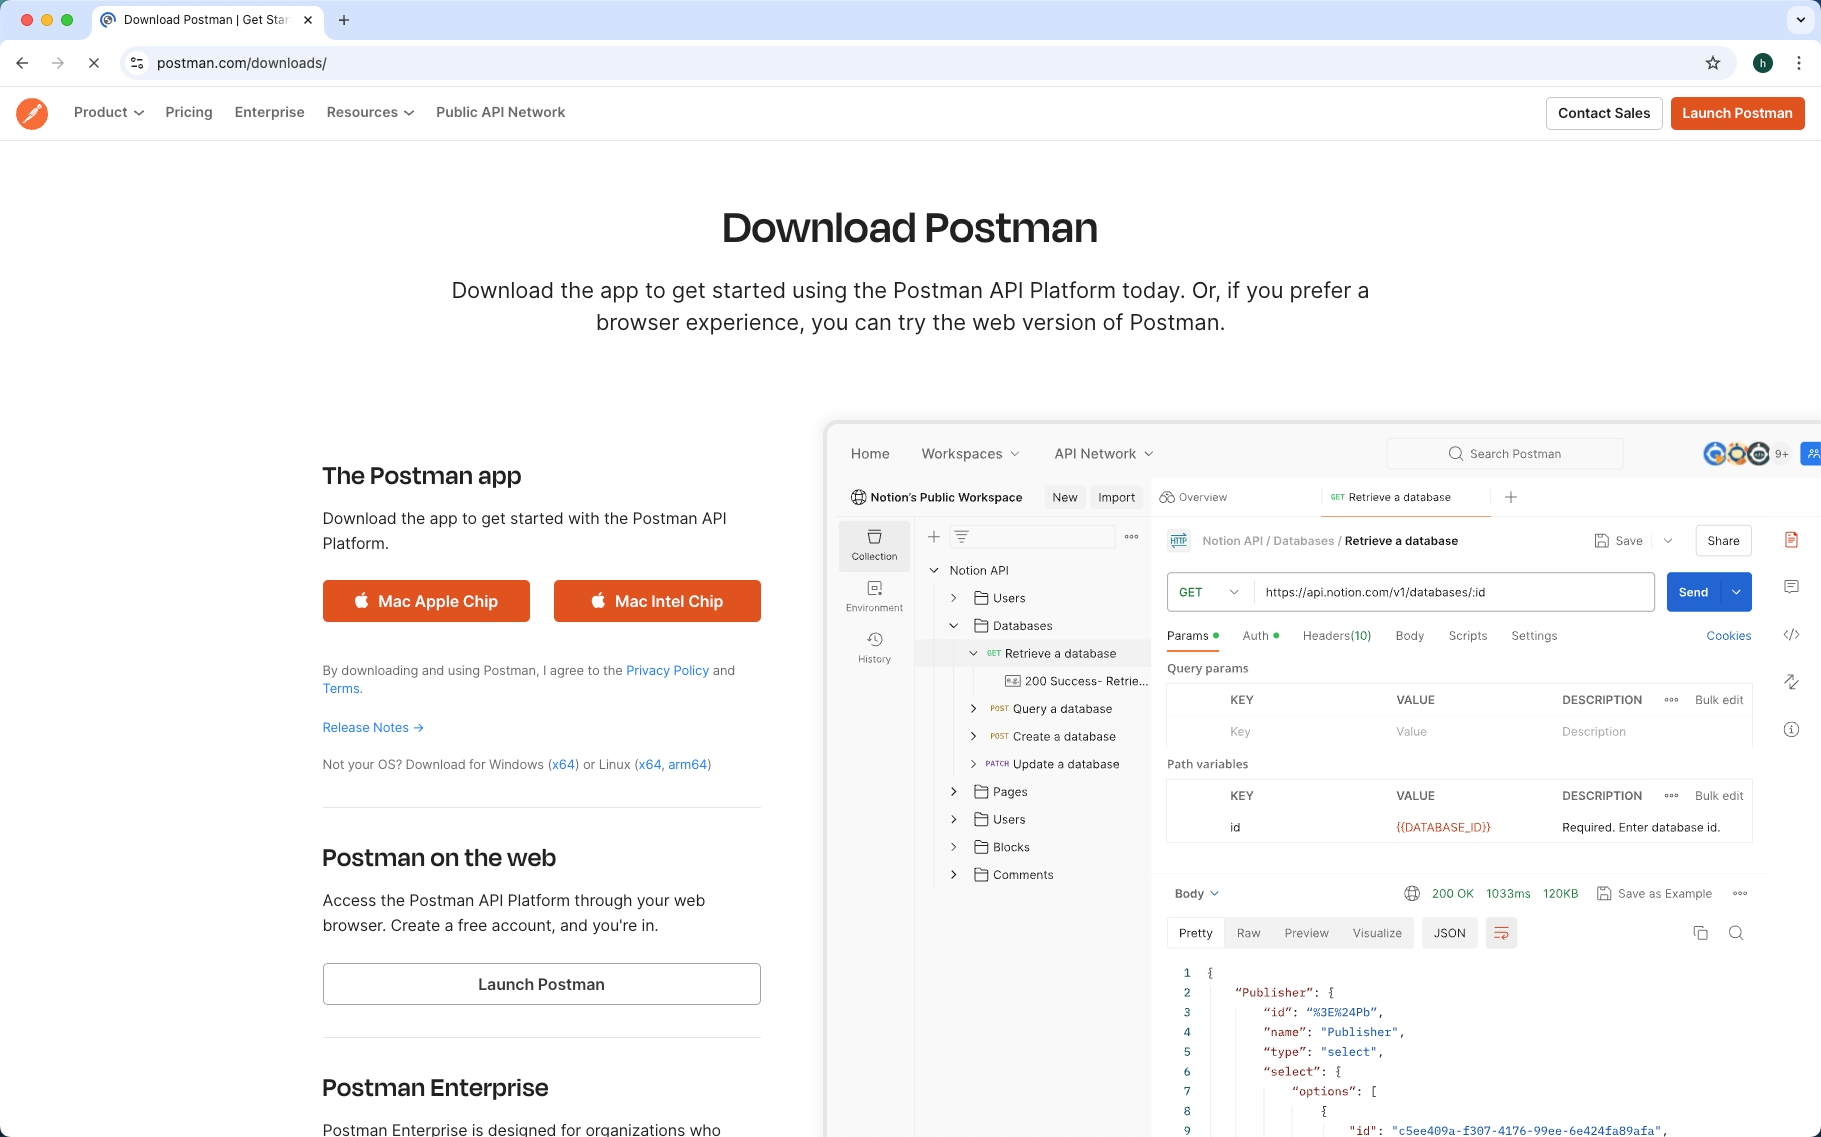Open the GET method dropdown
The width and height of the screenshot is (1821, 1137).
click(1234, 591)
